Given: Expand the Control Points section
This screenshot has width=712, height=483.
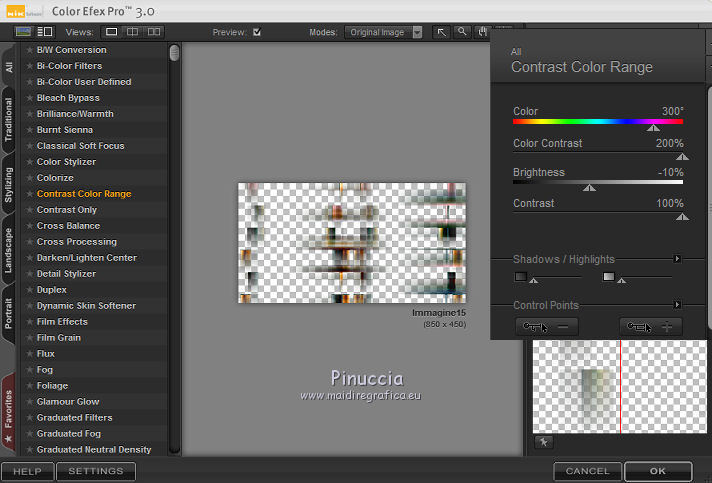Looking at the screenshot, I should coord(677,305).
